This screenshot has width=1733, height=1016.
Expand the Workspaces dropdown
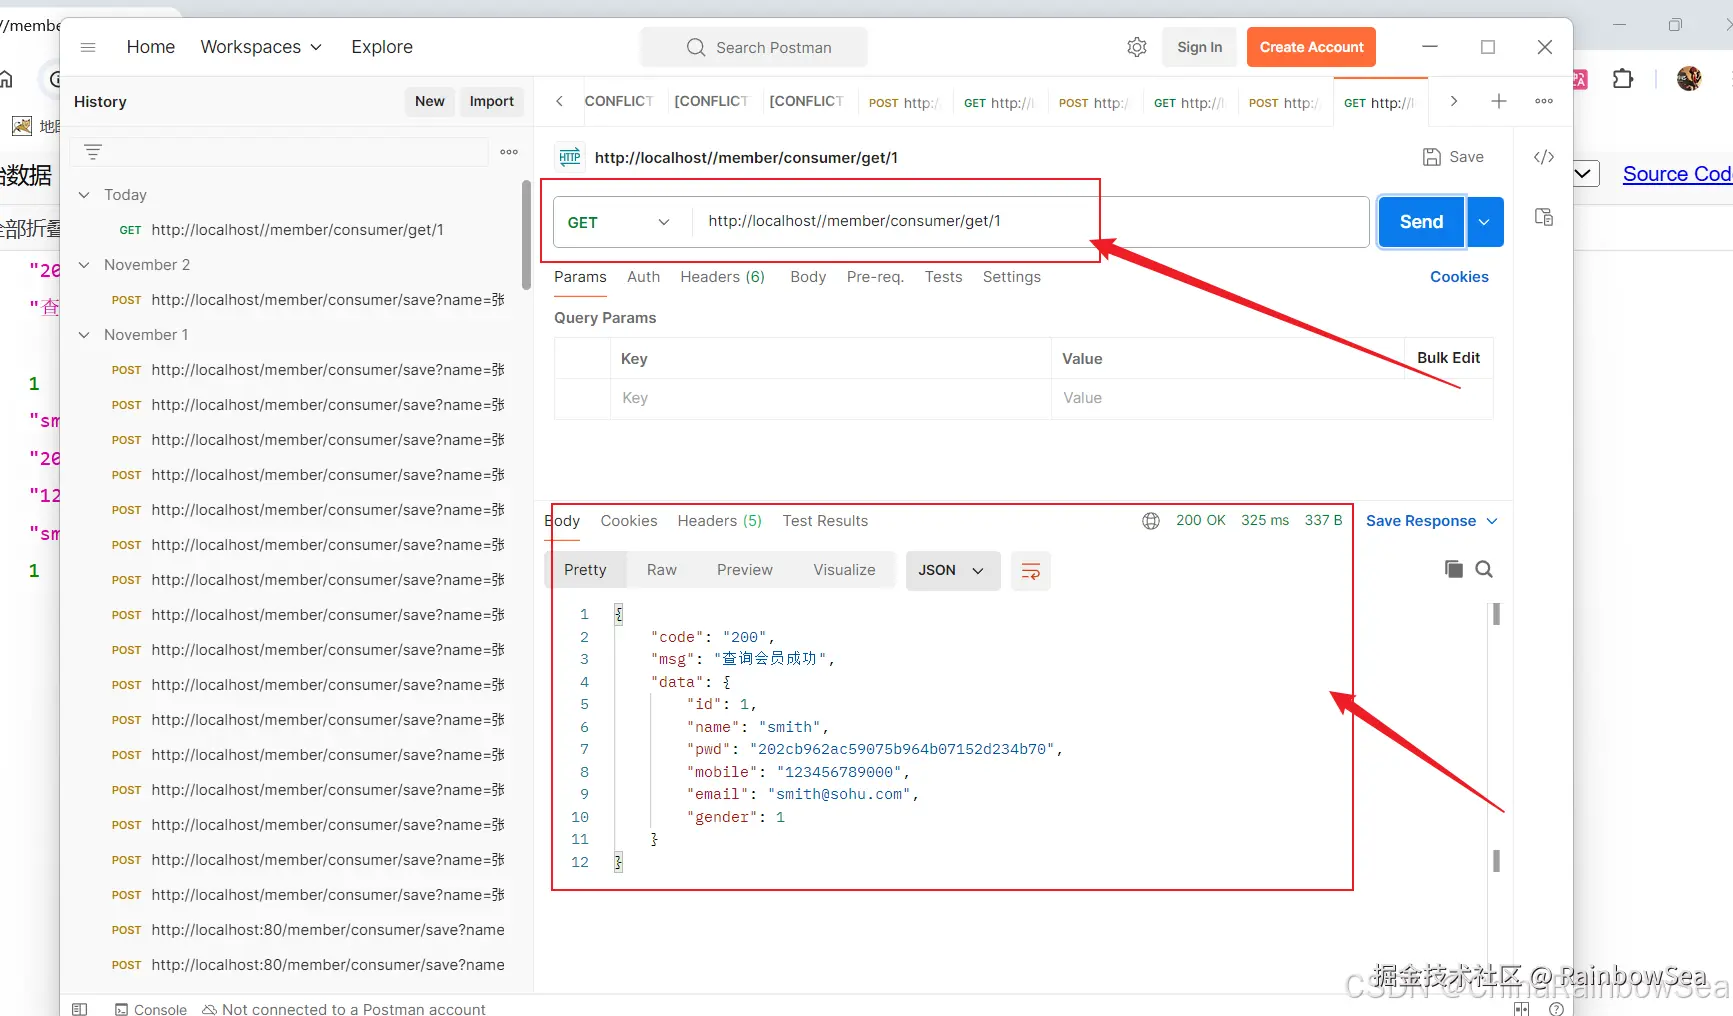[261, 47]
